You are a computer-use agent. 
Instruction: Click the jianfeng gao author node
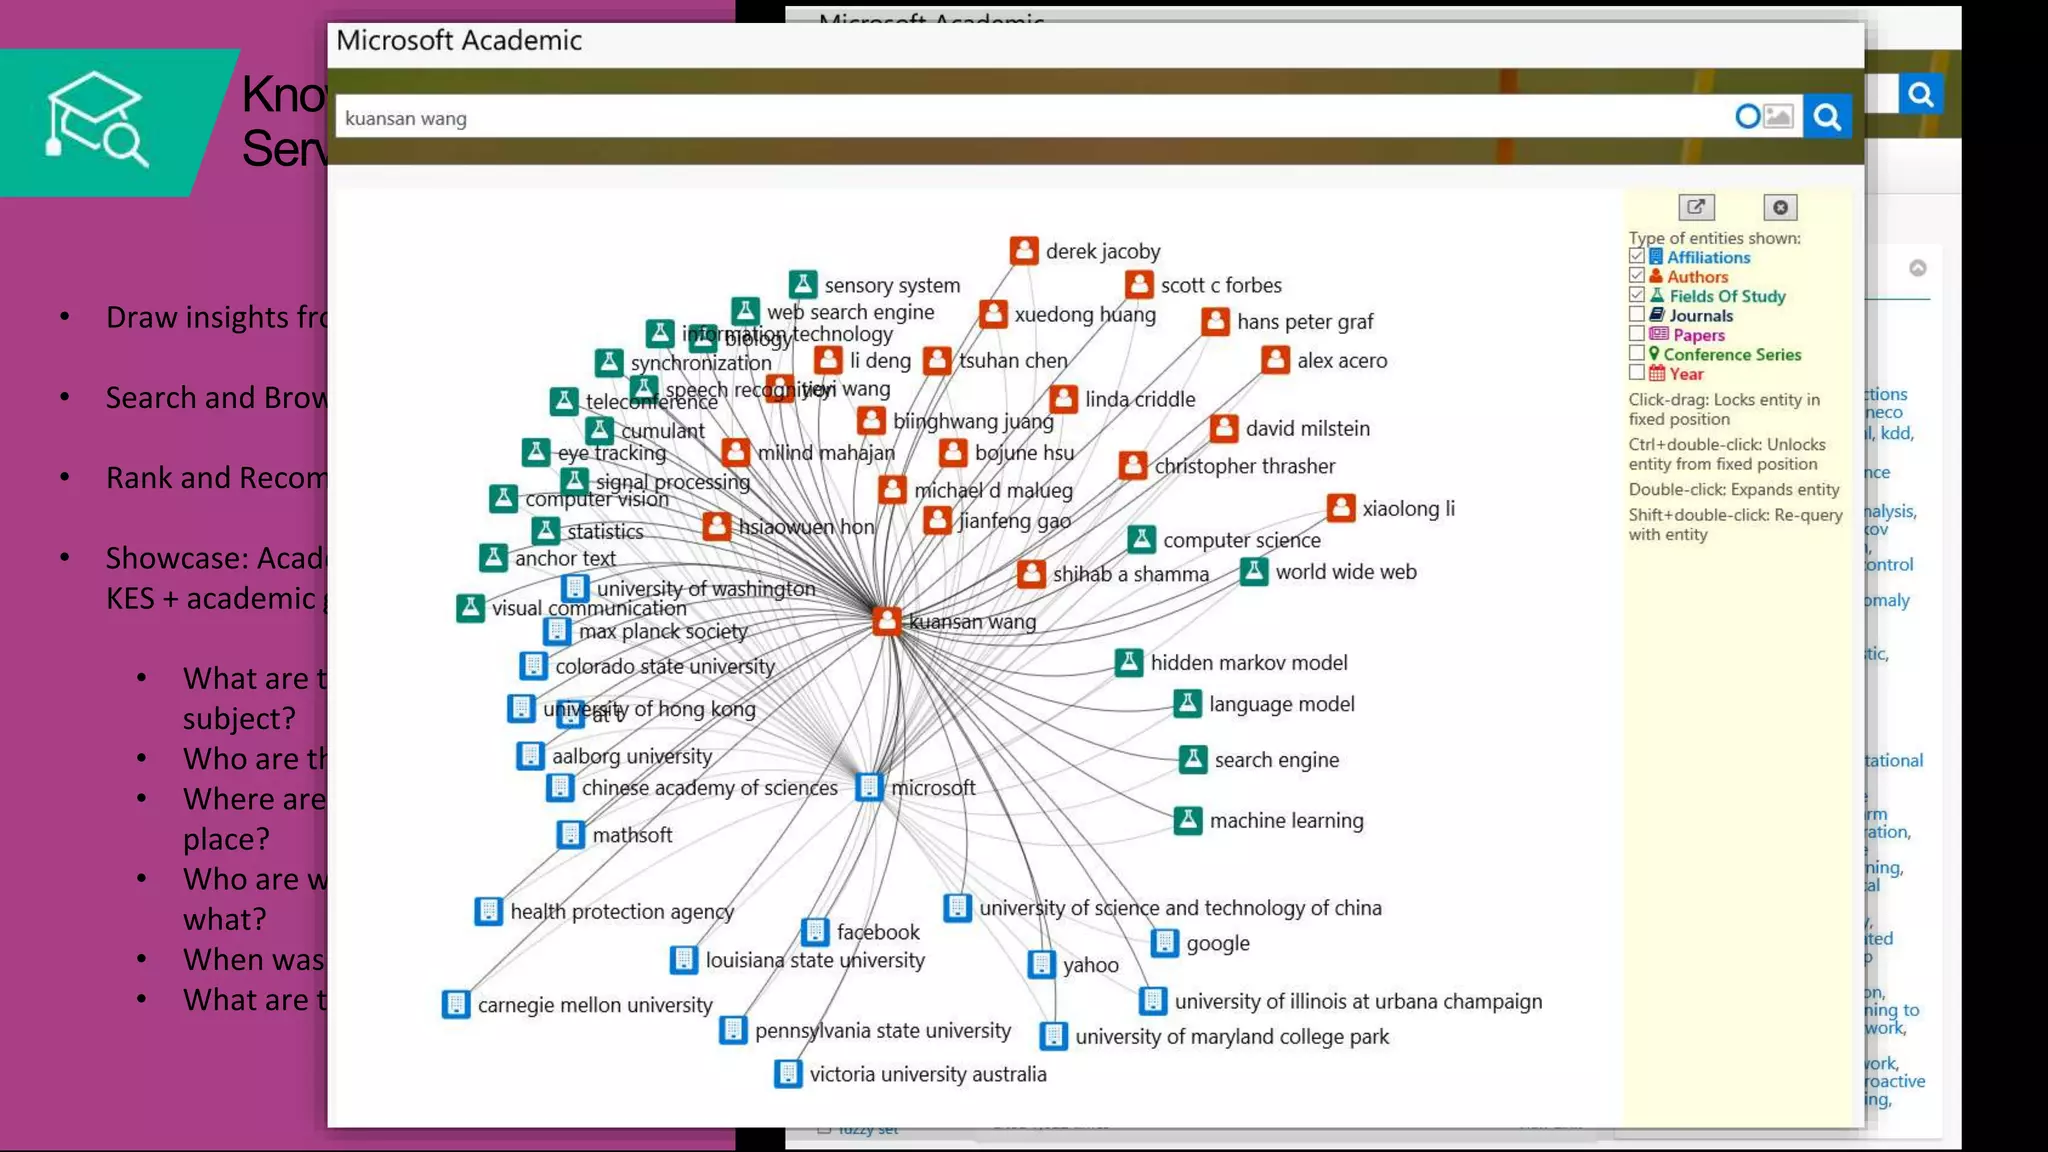[x=937, y=520]
